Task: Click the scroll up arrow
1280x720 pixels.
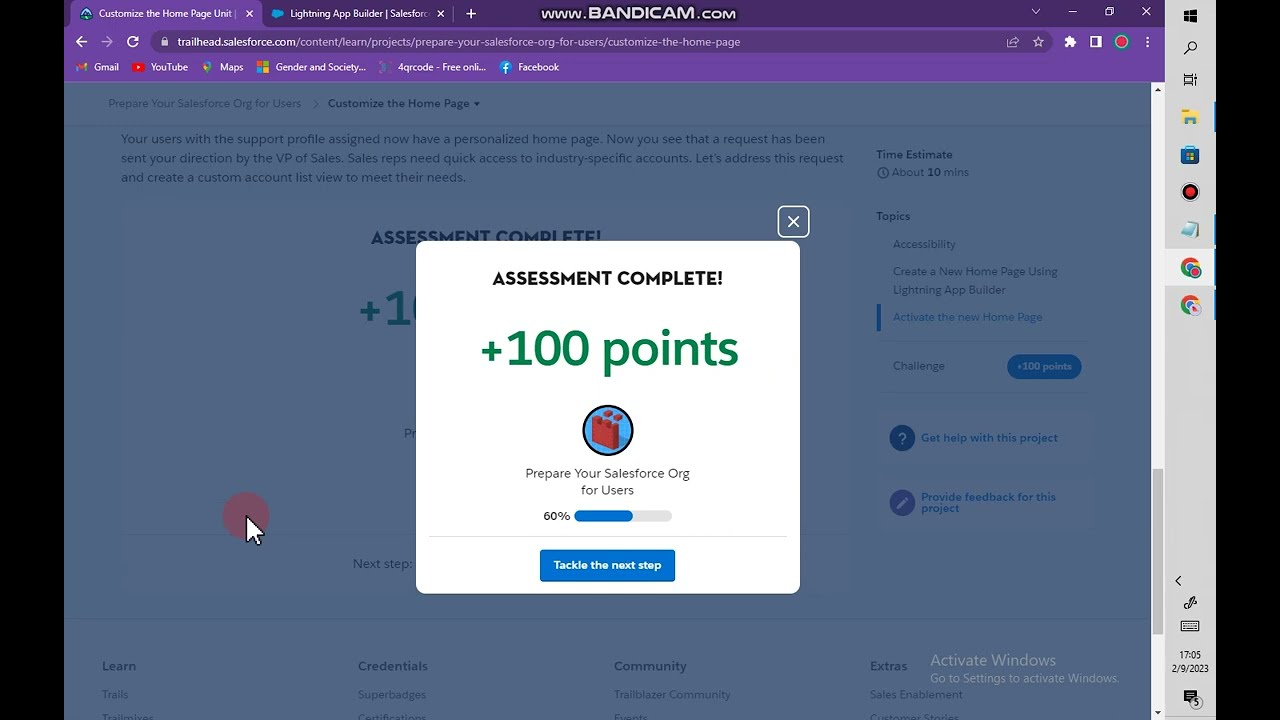Action: (x=1158, y=90)
